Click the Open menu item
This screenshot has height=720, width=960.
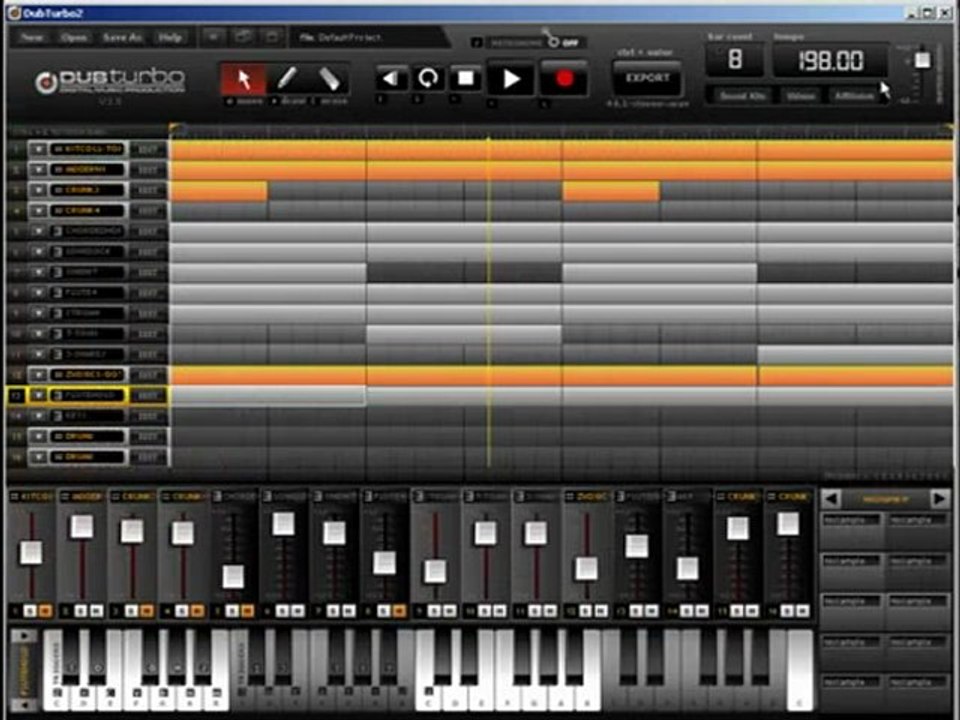[73, 37]
